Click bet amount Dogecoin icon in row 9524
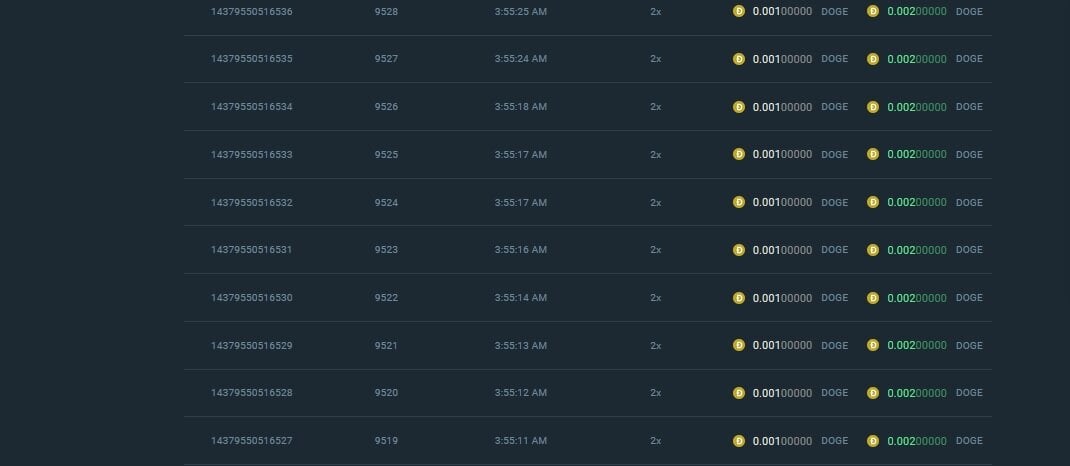The width and height of the screenshot is (1070, 466). tap(739, 202)
